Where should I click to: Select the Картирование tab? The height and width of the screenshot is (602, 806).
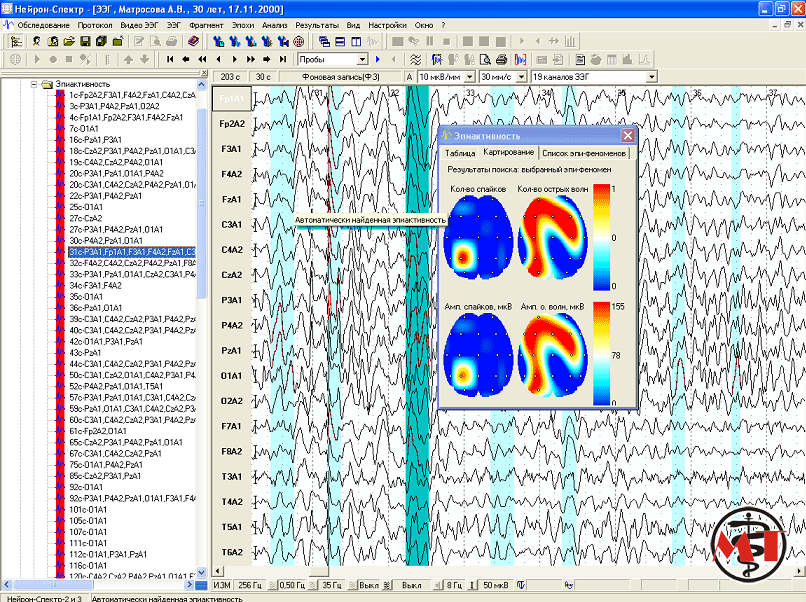[x=508, y=152]
